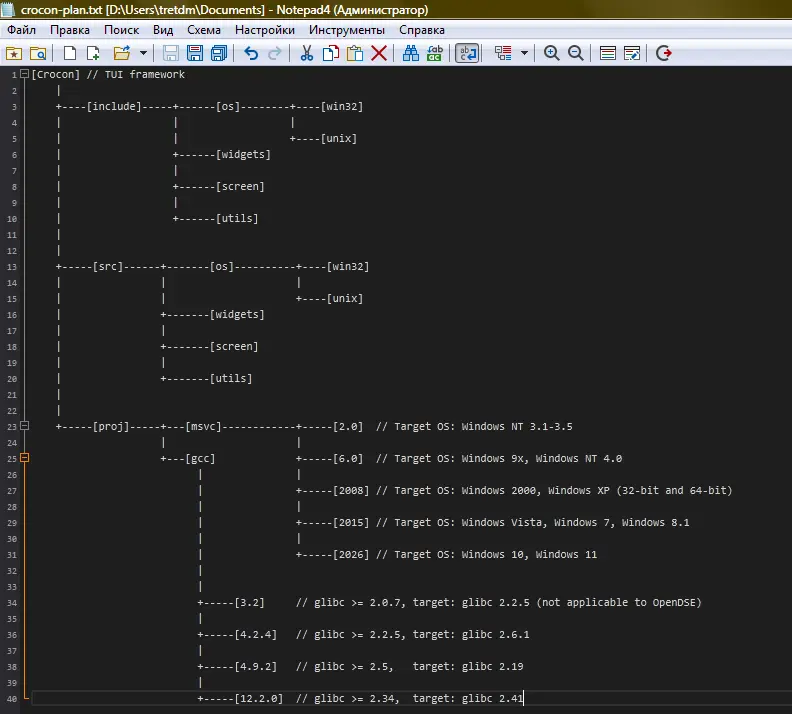
Task: Open a file with the folder icon
Action: pyautogui.click(x=122, y=53)
